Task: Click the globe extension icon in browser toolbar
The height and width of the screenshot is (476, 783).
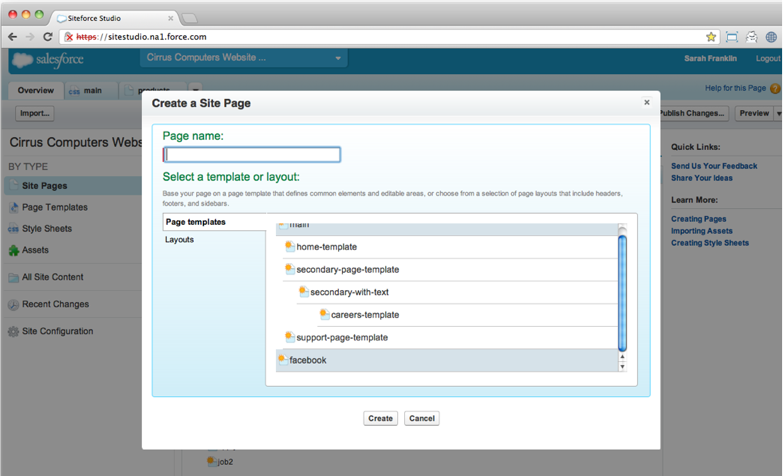Action: (x=771, y=36)
